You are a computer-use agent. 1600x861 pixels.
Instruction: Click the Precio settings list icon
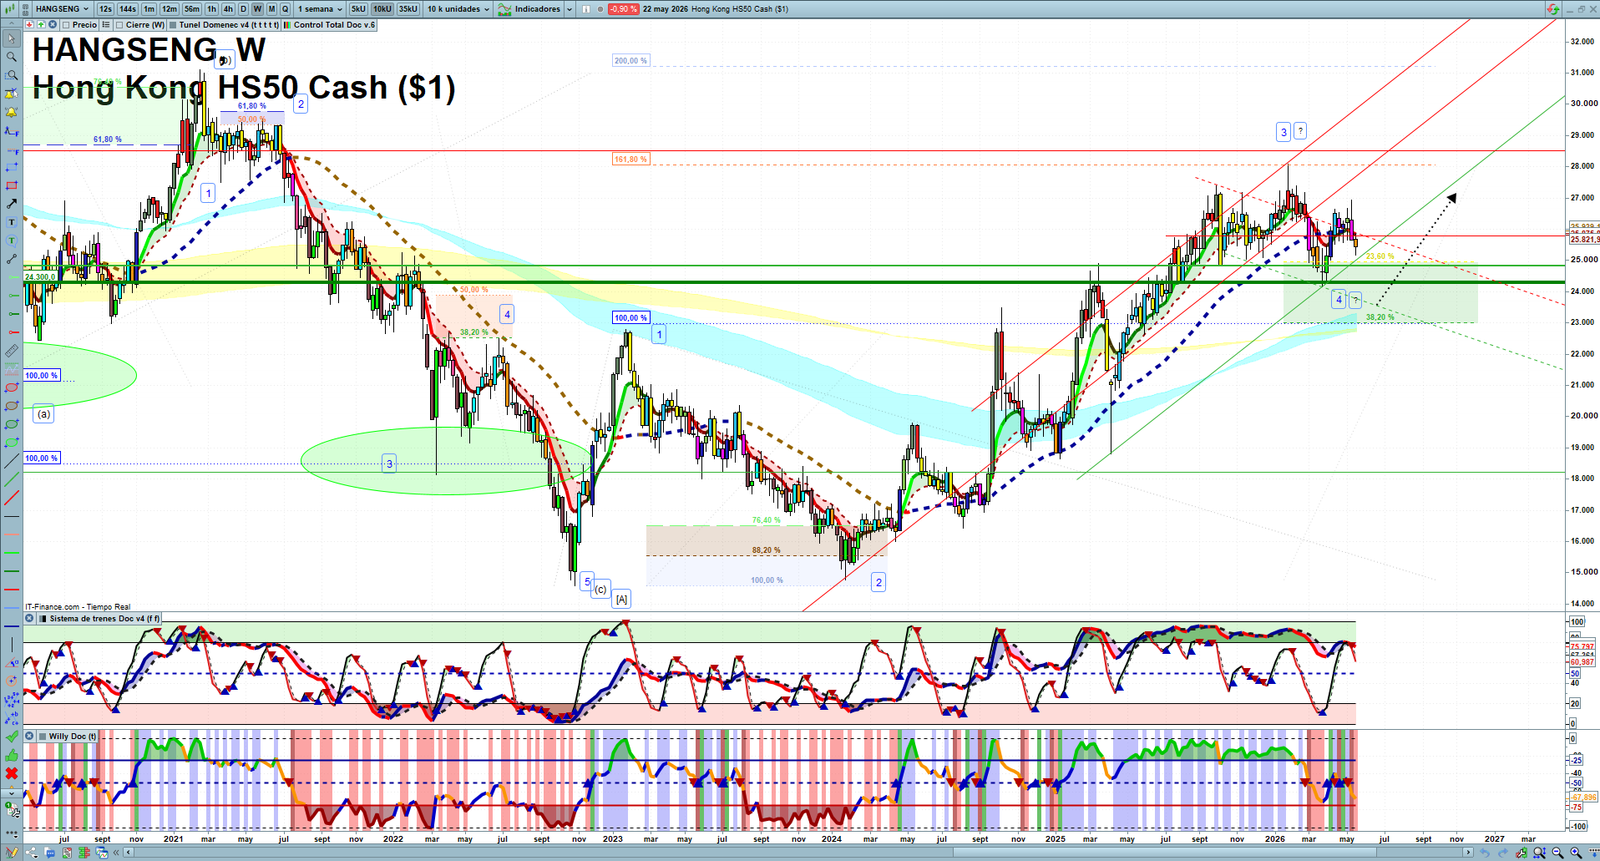(x=106, y=24)
